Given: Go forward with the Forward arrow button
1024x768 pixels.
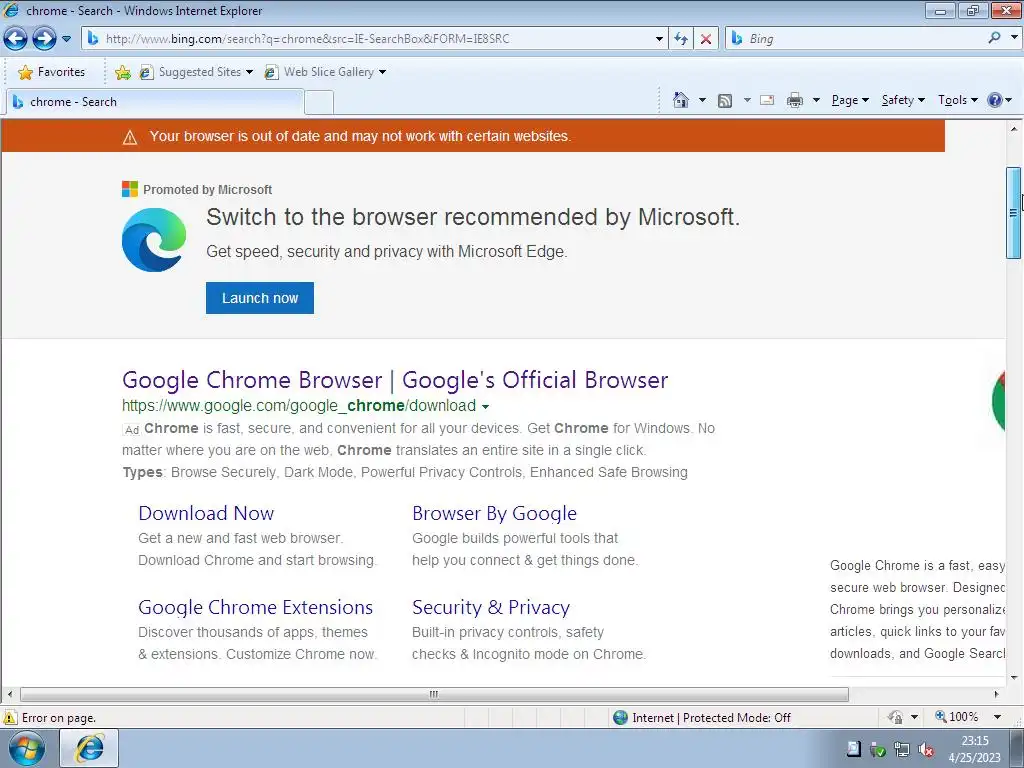Looking at the screenshot, I should click(x=44, y=39).
